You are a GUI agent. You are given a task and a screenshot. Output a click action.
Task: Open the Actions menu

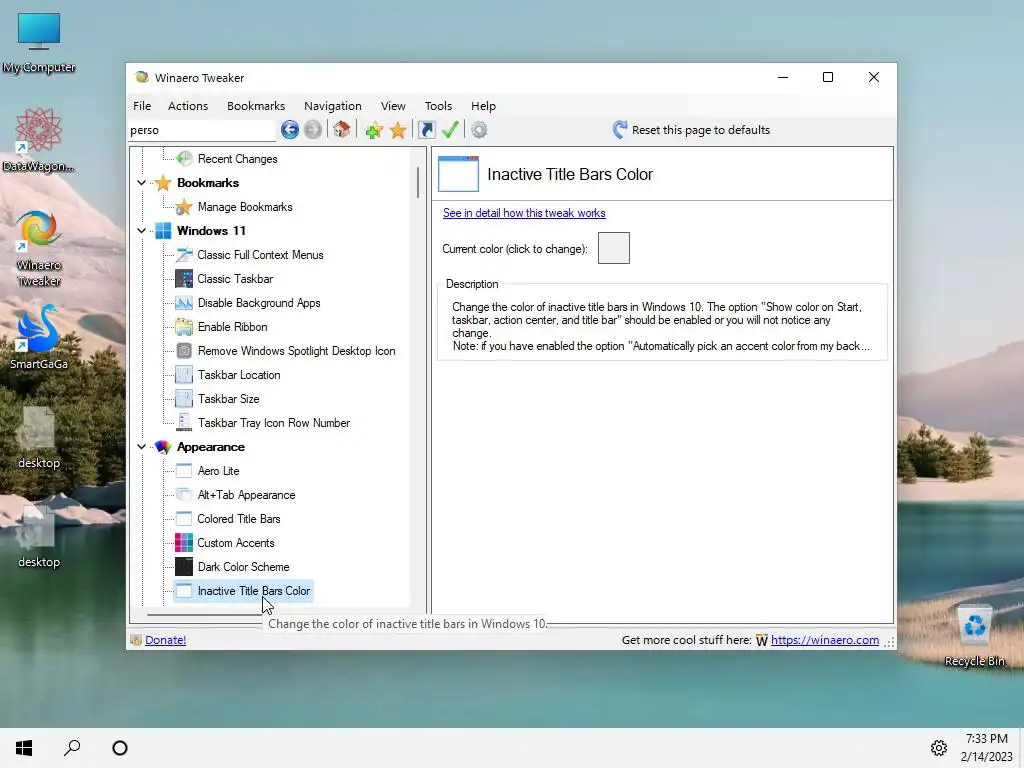188,106
